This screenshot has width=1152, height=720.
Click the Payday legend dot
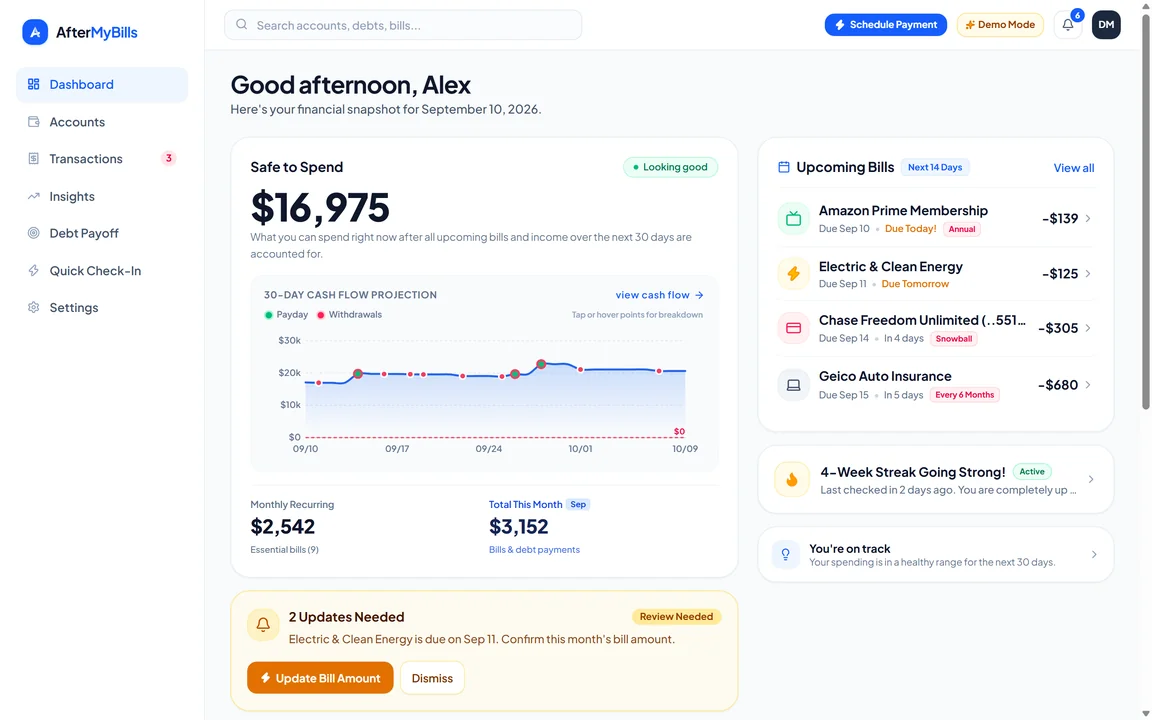click(x=268, y=315)
